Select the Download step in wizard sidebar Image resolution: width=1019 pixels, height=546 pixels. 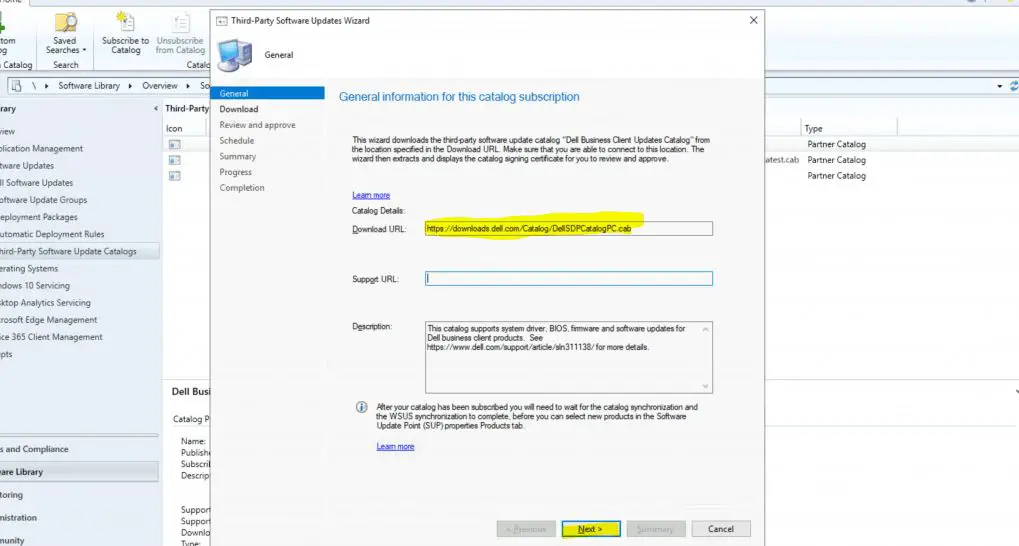239,109
